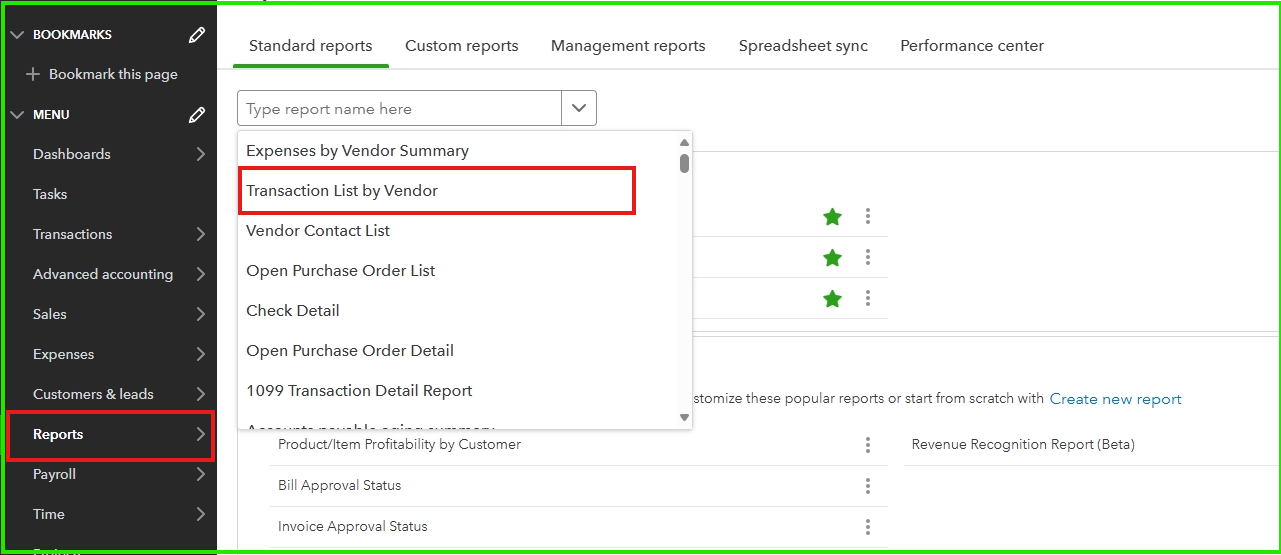Click the Create new report link

[1115, 399]
